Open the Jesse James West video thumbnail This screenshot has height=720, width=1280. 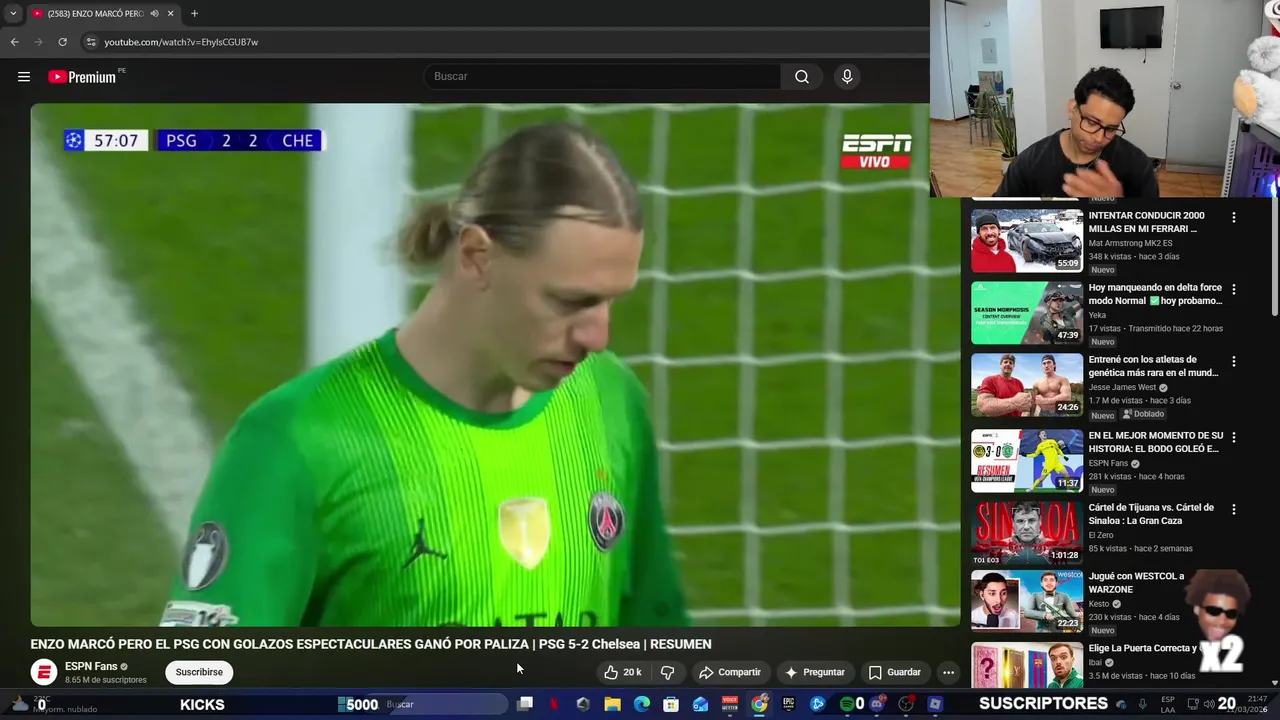(x=1027, y=385)
